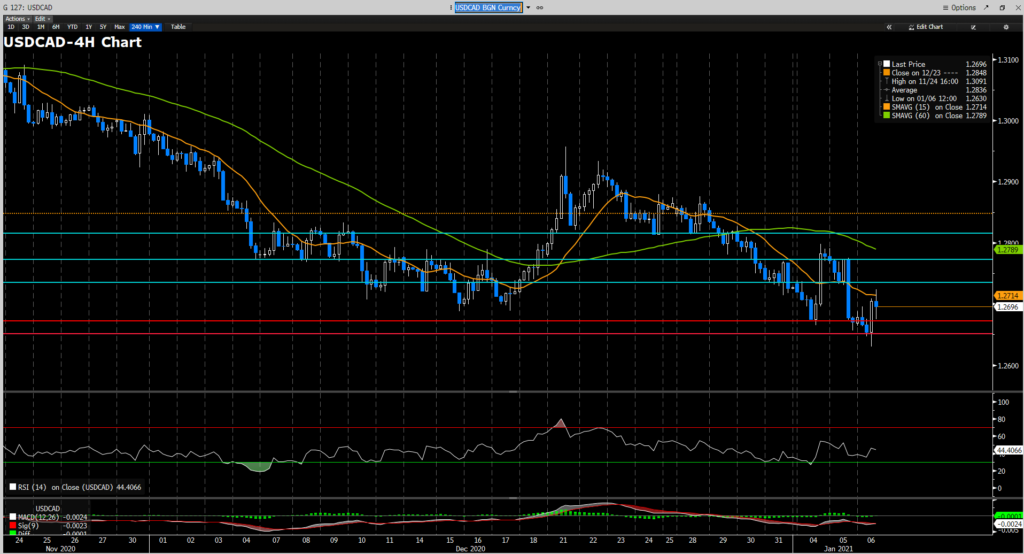
Task: Click 'SMAVG (60) on Close' legend text
Action: (x=927, y=116)
